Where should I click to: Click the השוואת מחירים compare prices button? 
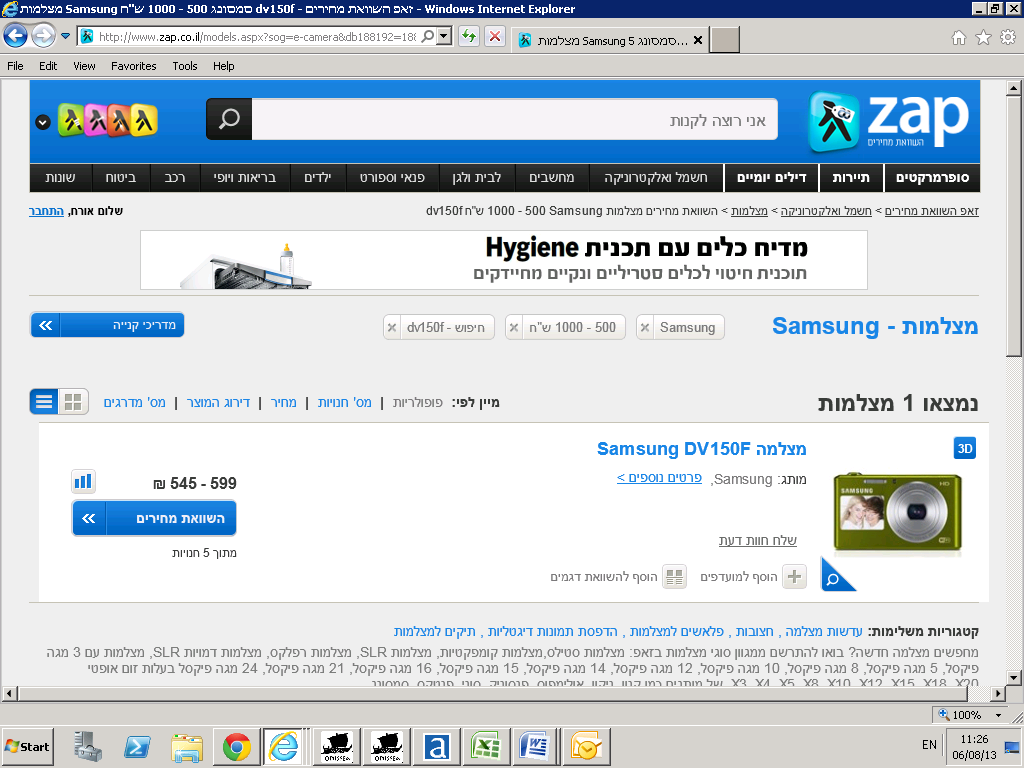(154, 518)
